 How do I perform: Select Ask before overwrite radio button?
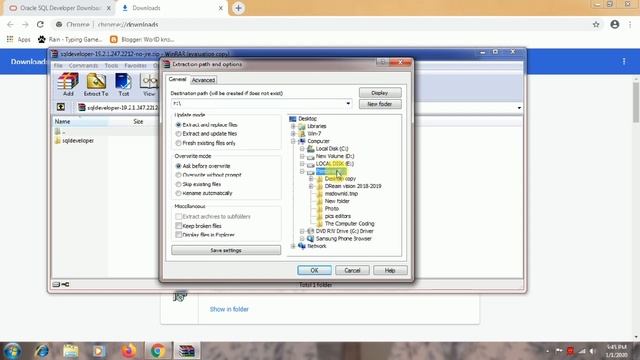178,166
